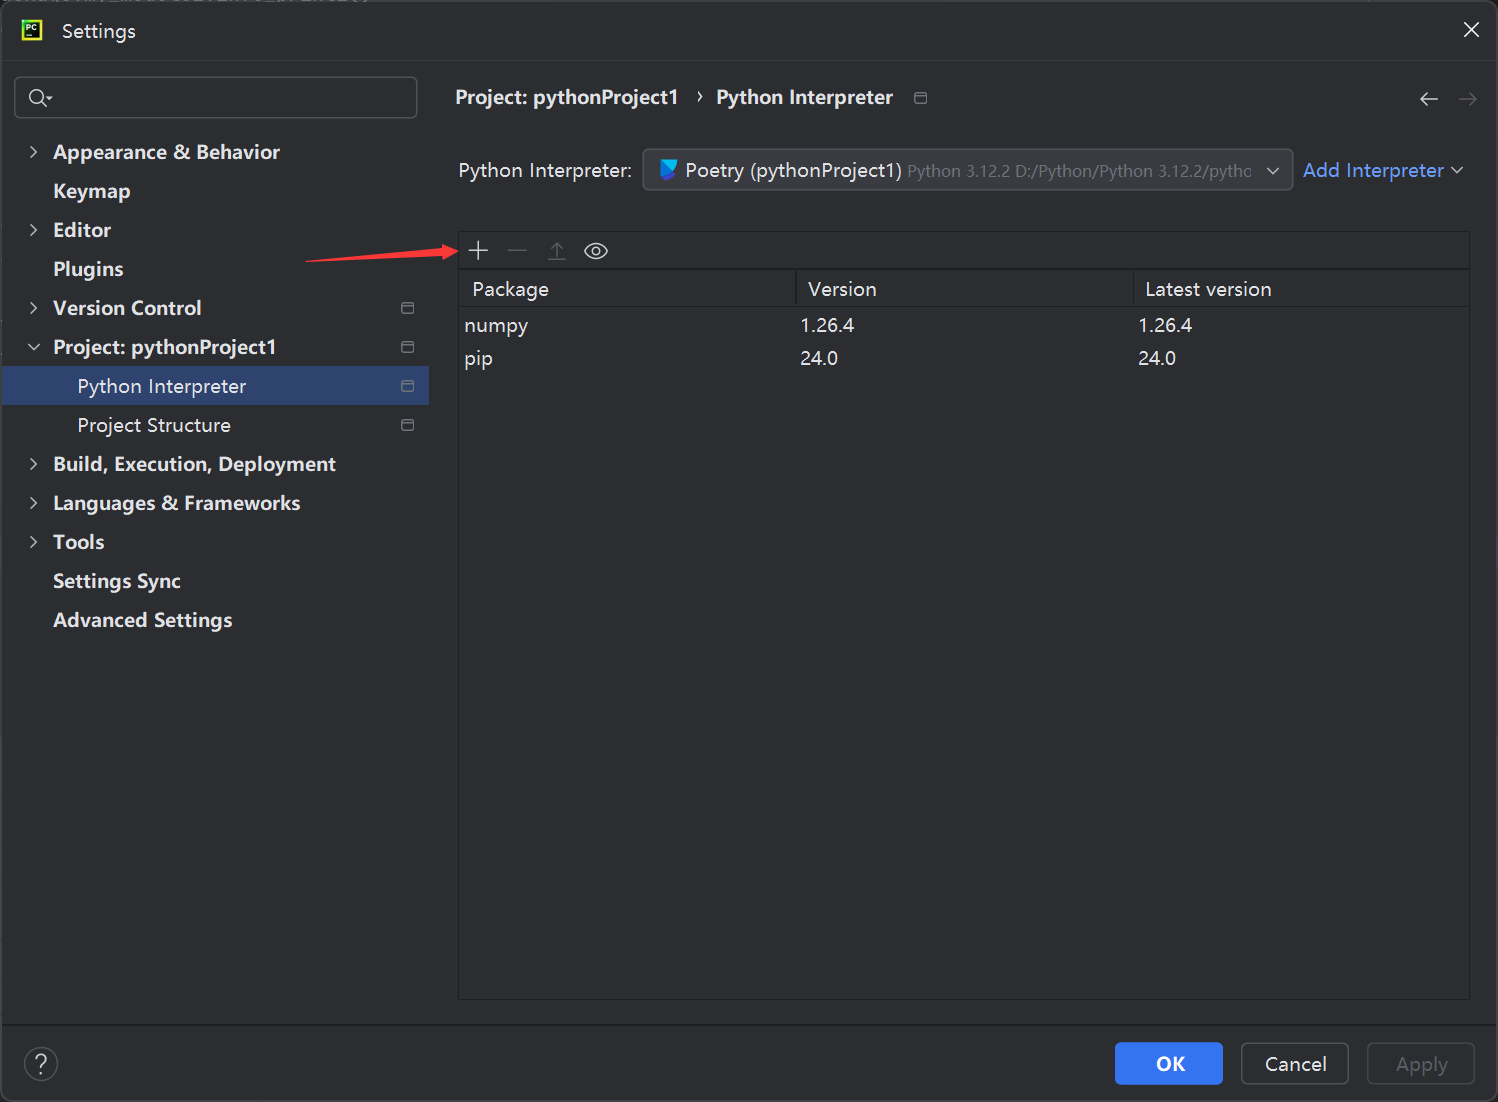Image resolution: width=1498 pixels, height=1102 pixels.
Task: Click project-level icon beside Project Structure
Action: pos(407,425)
